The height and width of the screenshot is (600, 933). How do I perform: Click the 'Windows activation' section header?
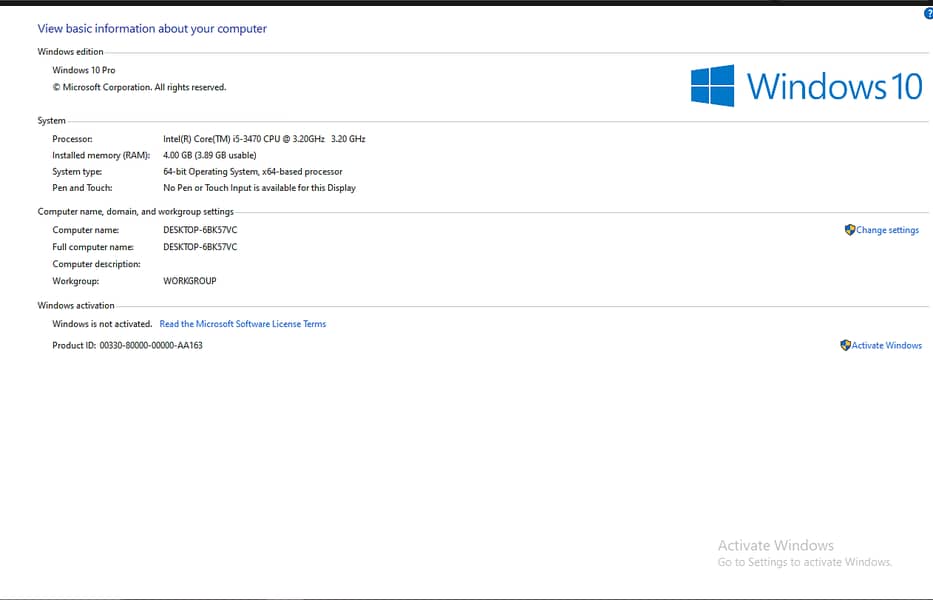[76, 305]
